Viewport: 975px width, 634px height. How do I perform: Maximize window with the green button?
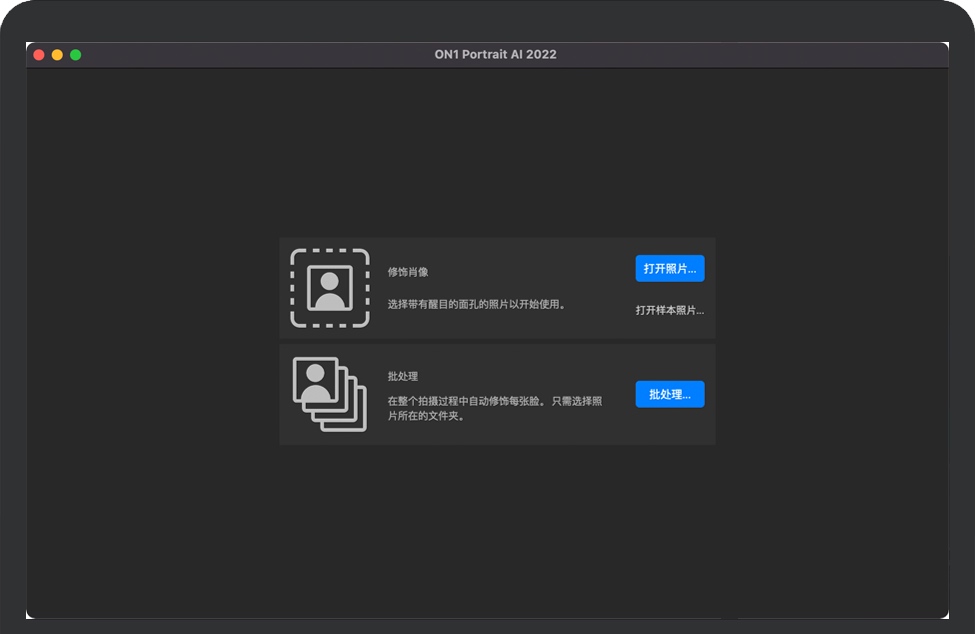[76, 55]
